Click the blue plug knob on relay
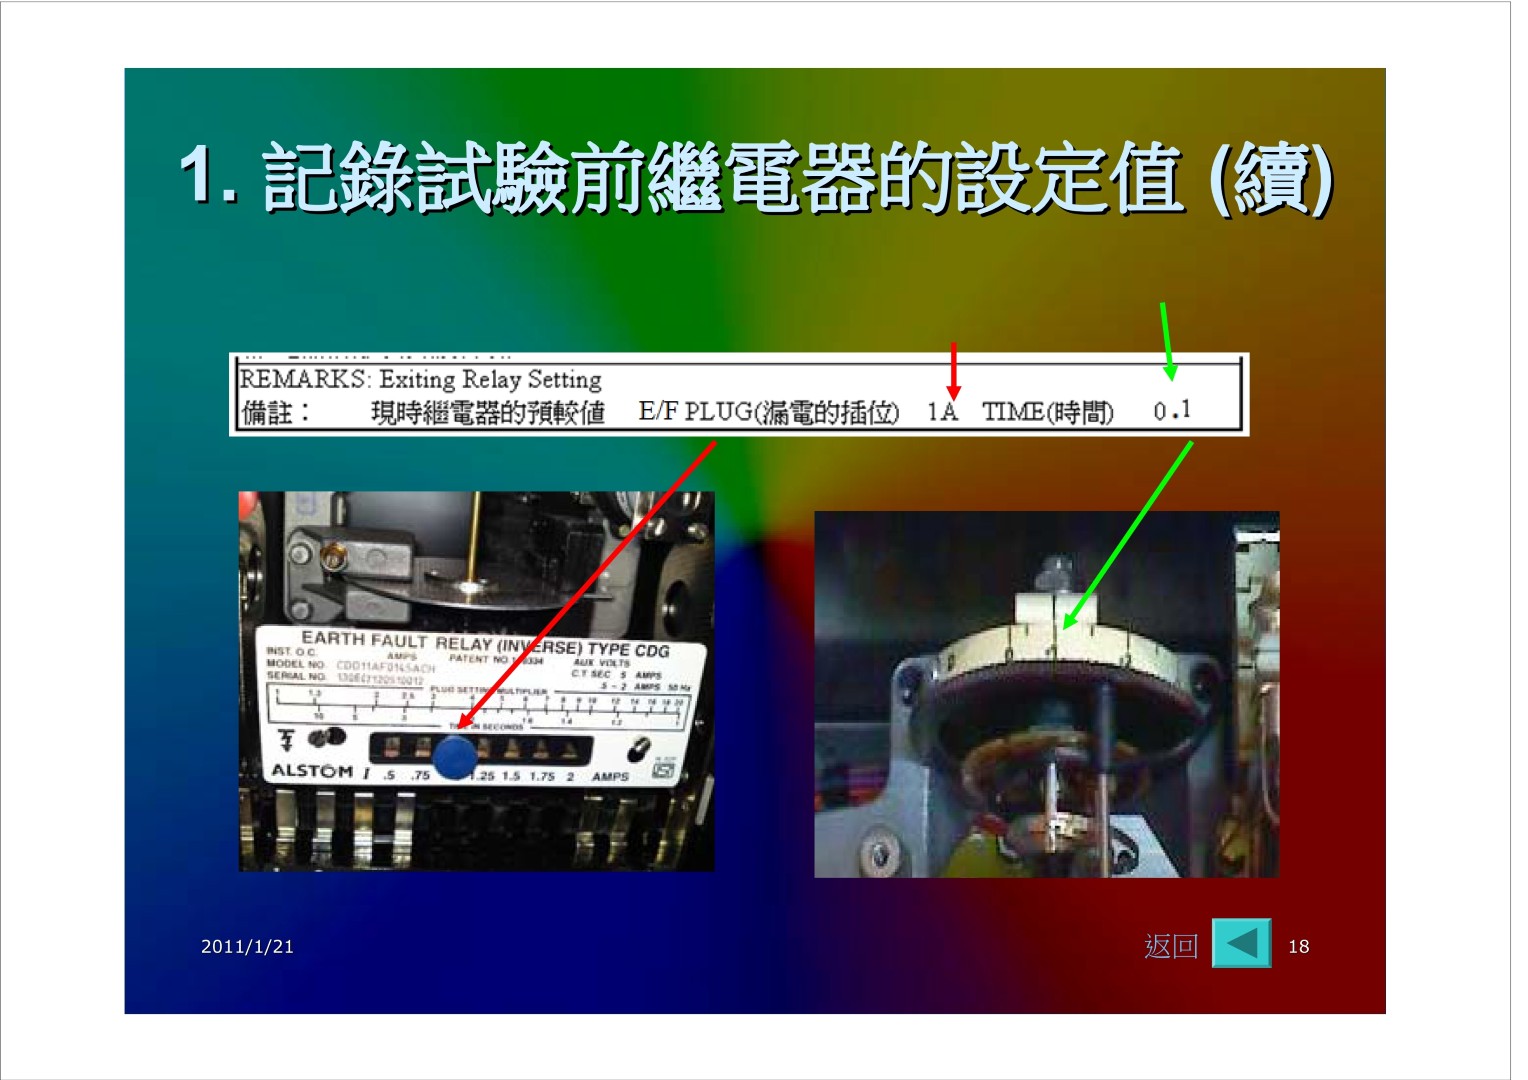Screen dimensions: 1528x1080 [455, 757]
